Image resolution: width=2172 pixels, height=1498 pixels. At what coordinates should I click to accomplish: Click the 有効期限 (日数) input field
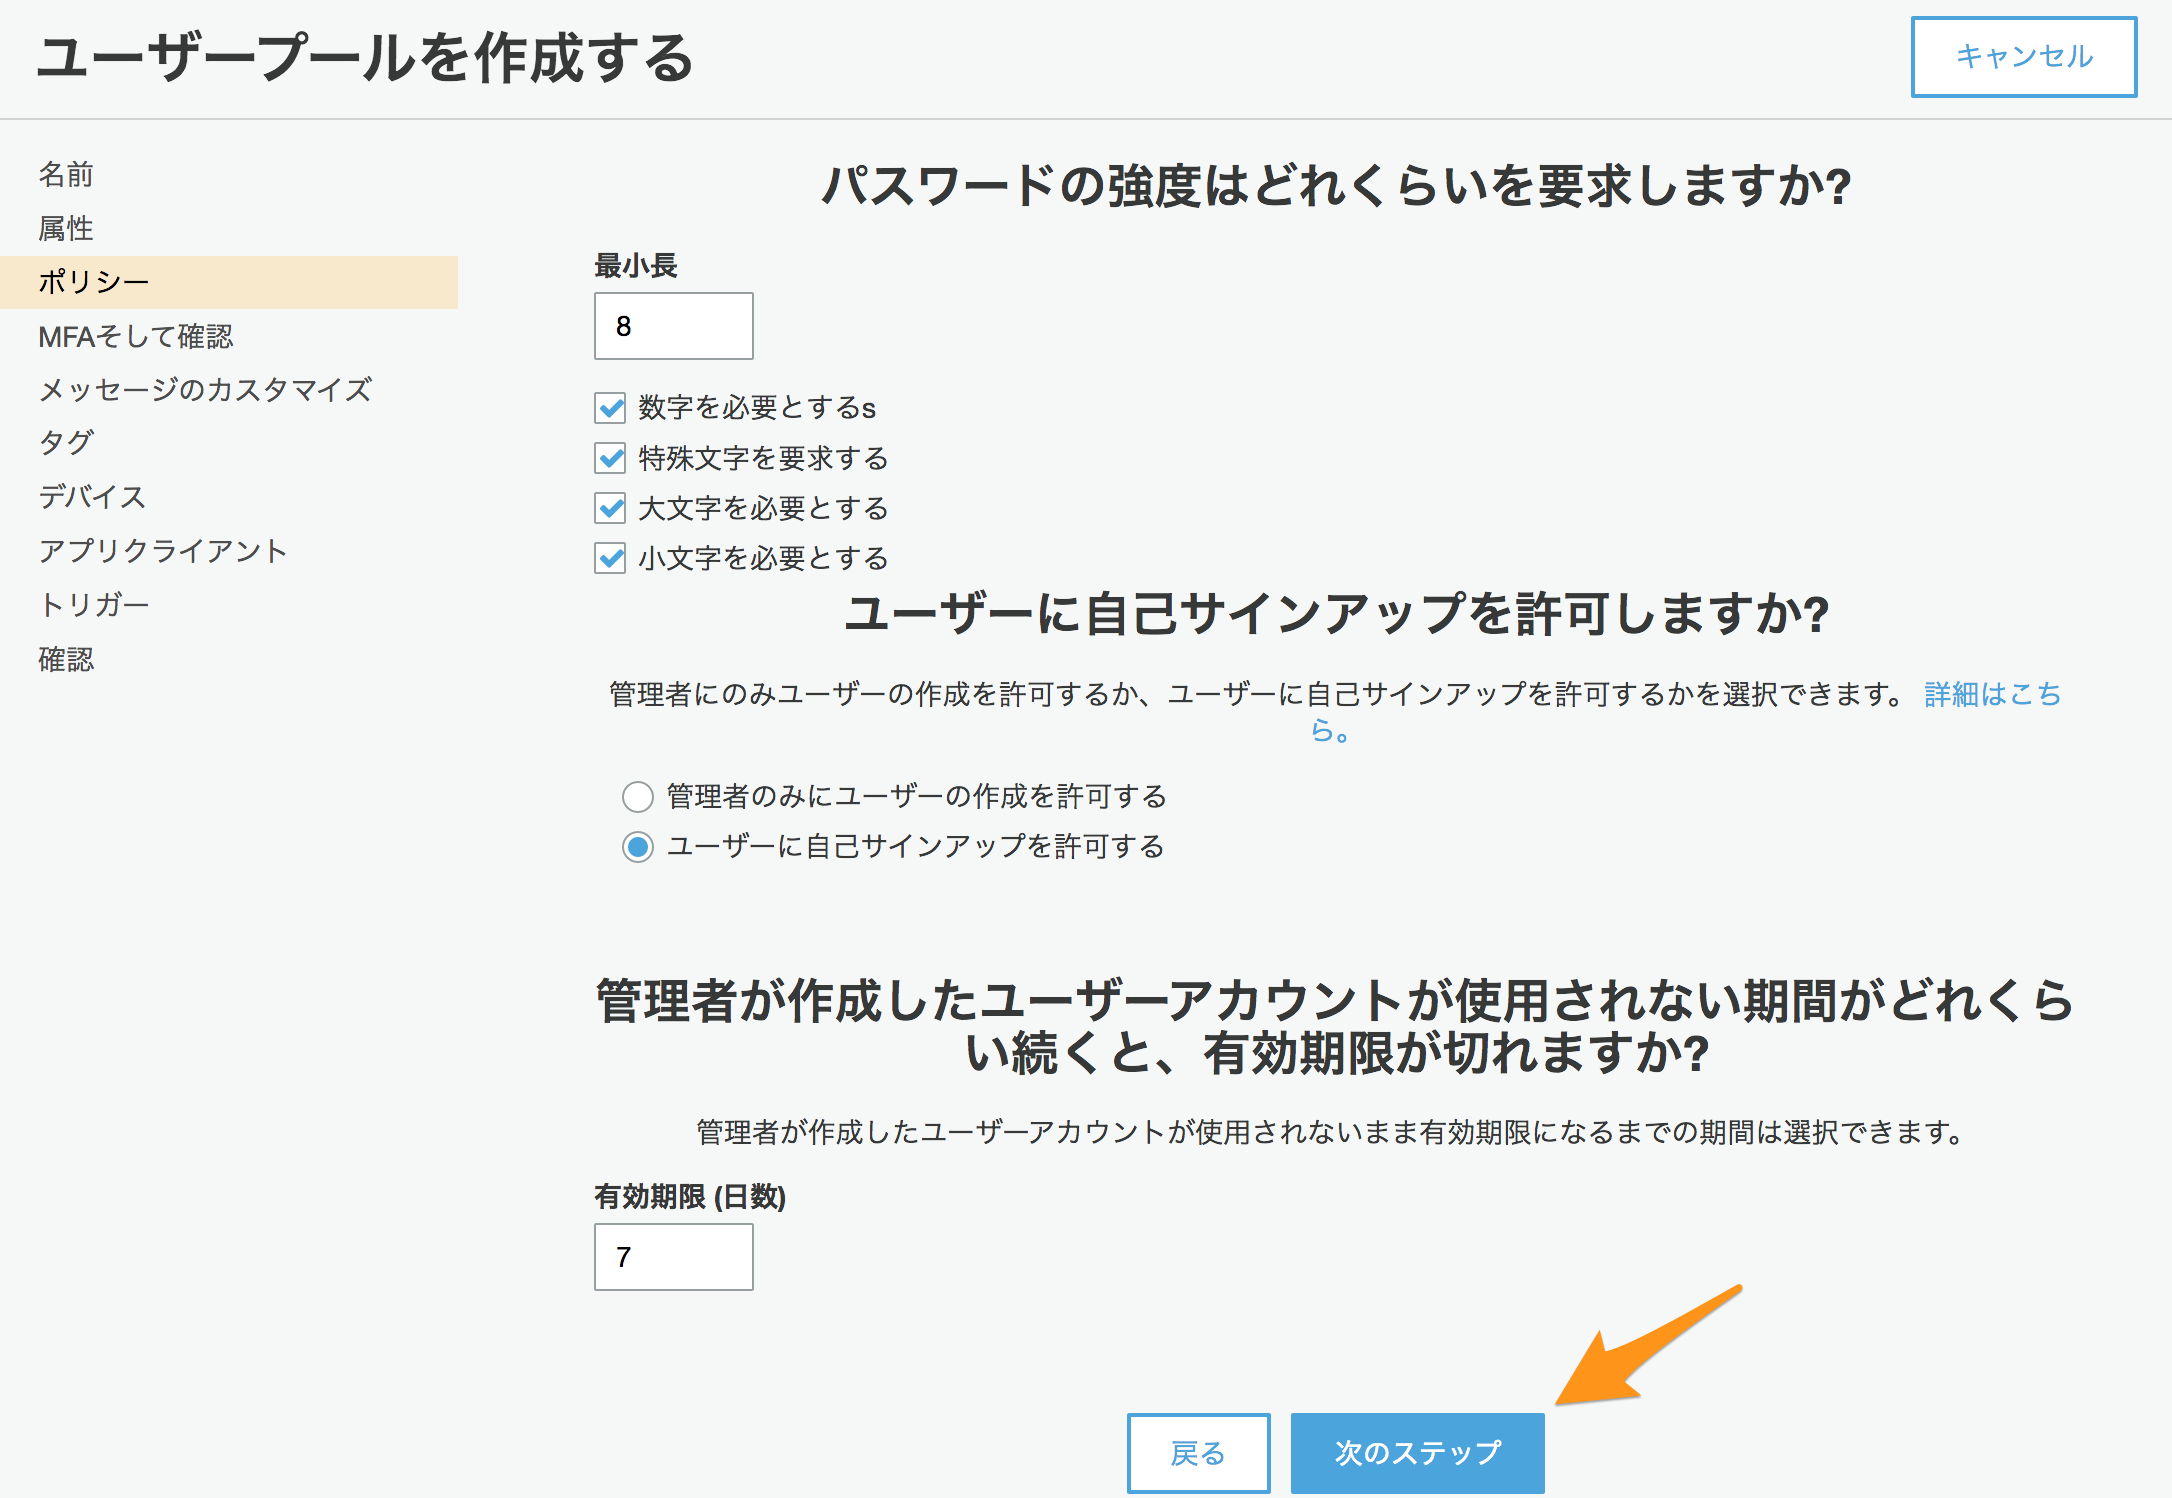tap(672, 1257)
